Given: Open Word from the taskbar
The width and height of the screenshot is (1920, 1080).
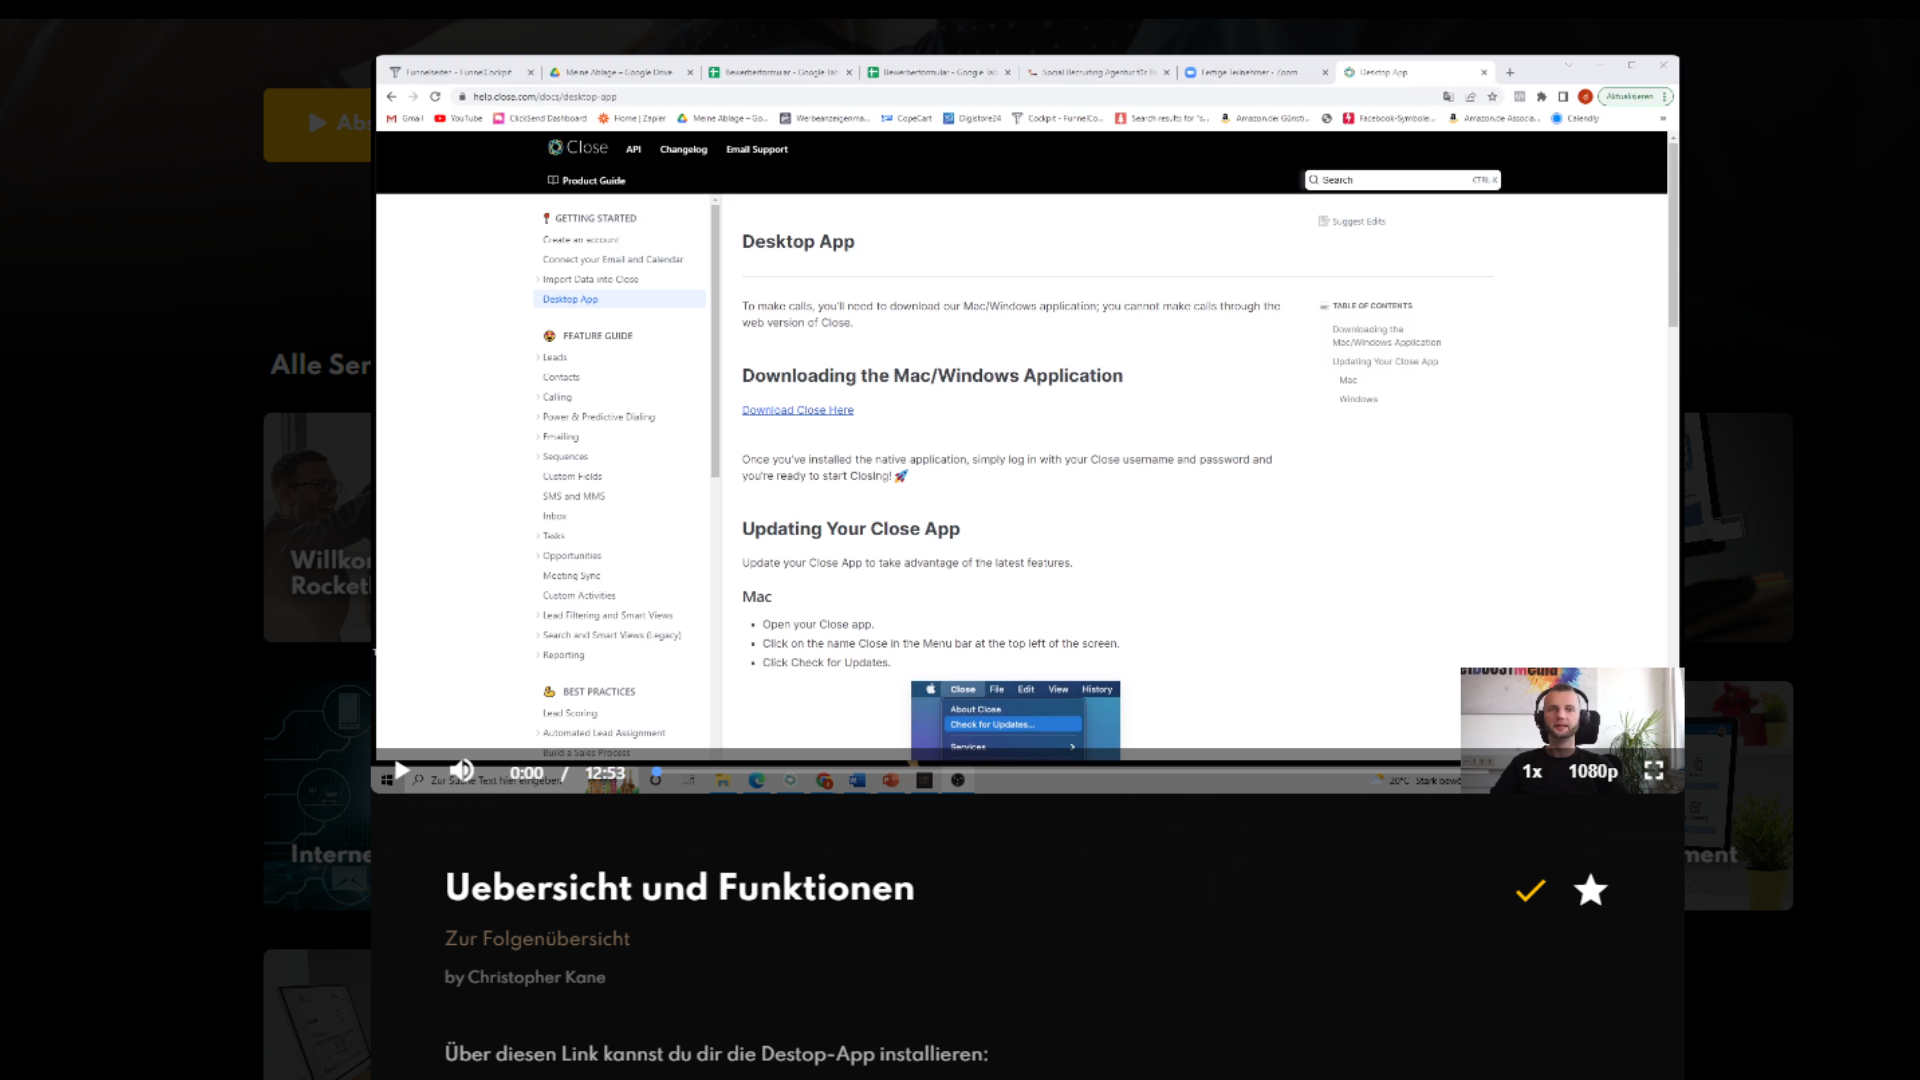Looking at the screenshot, I should click(x=857, y=781).
